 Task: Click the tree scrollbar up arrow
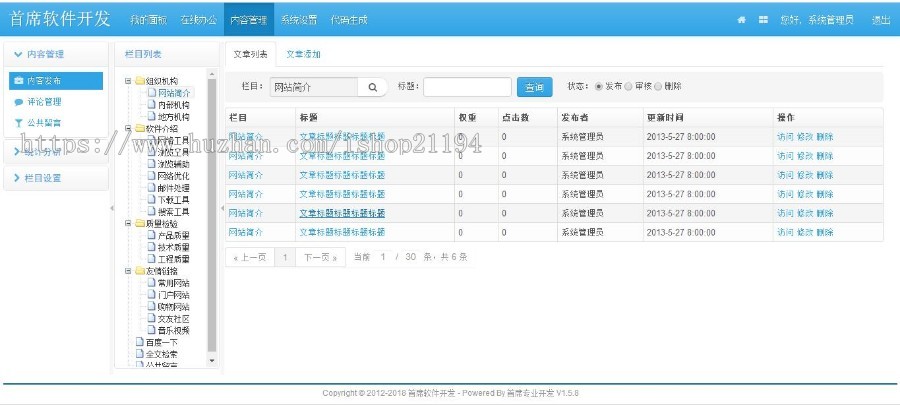(212, 74)
